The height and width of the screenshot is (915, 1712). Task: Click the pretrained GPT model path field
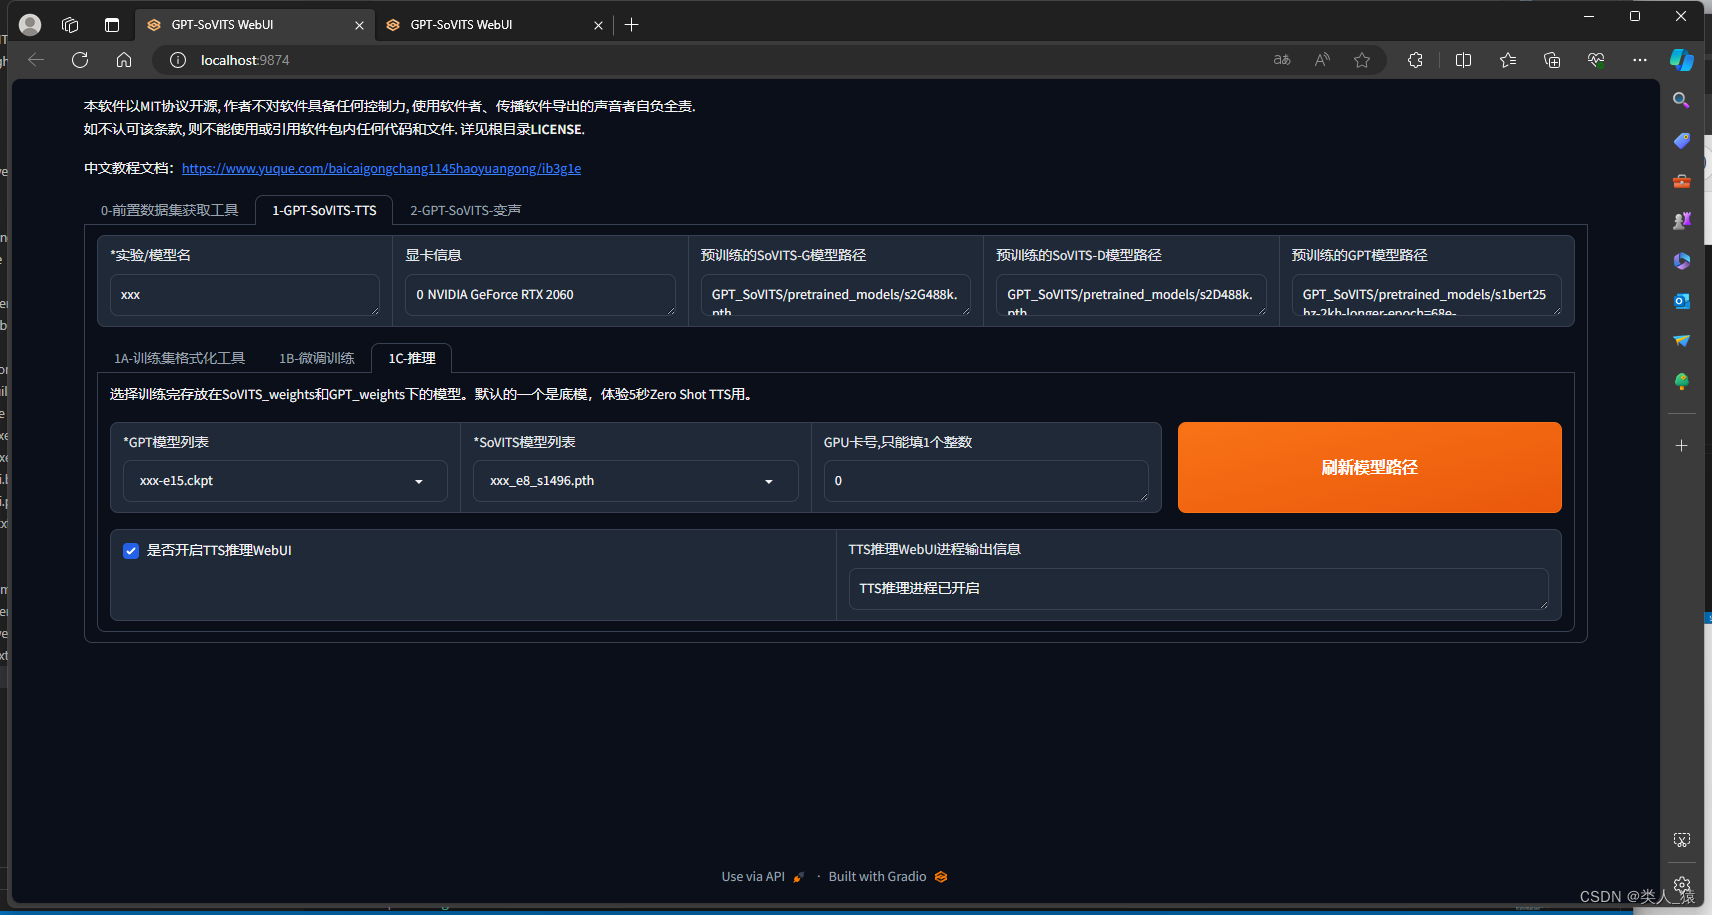click(x=1426, y=295)
